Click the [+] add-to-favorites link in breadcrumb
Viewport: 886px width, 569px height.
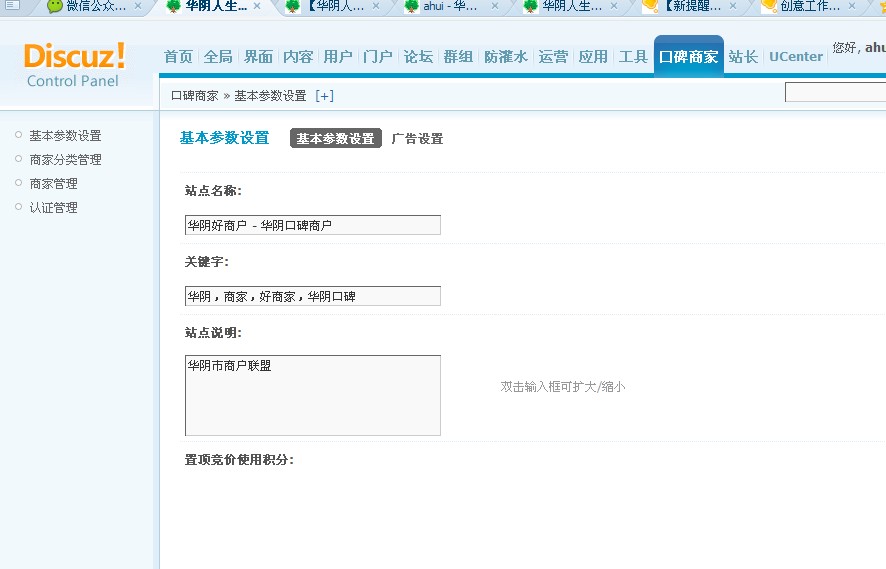pyautogui.click(x=324, y=96)
